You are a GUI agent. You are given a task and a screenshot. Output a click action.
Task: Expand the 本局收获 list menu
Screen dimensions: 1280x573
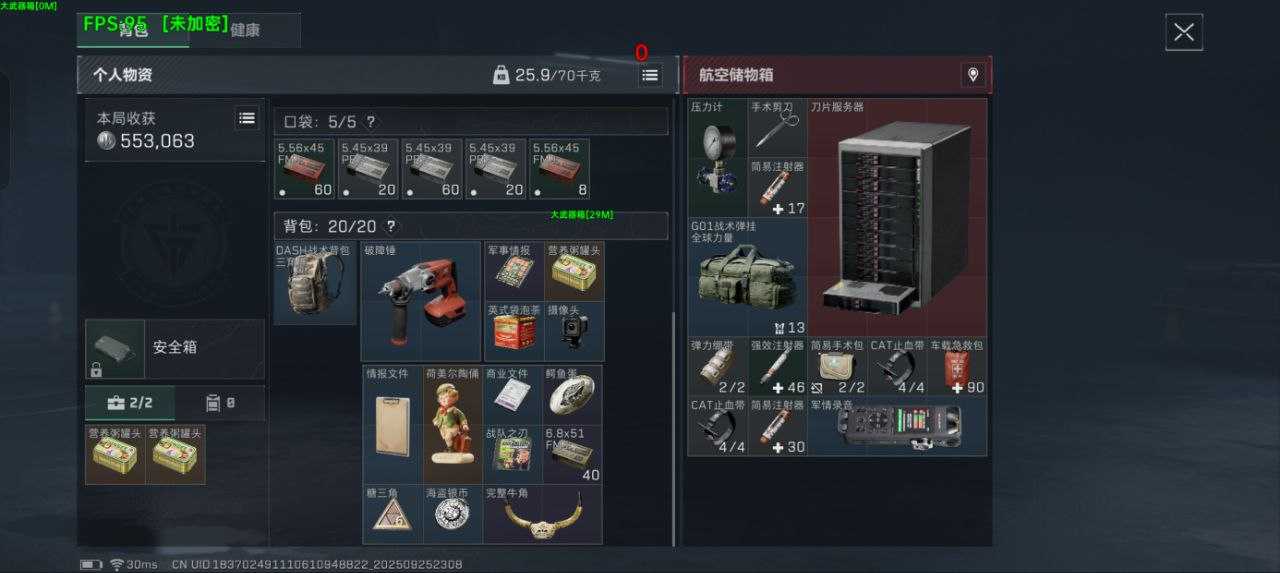point(247,118)
